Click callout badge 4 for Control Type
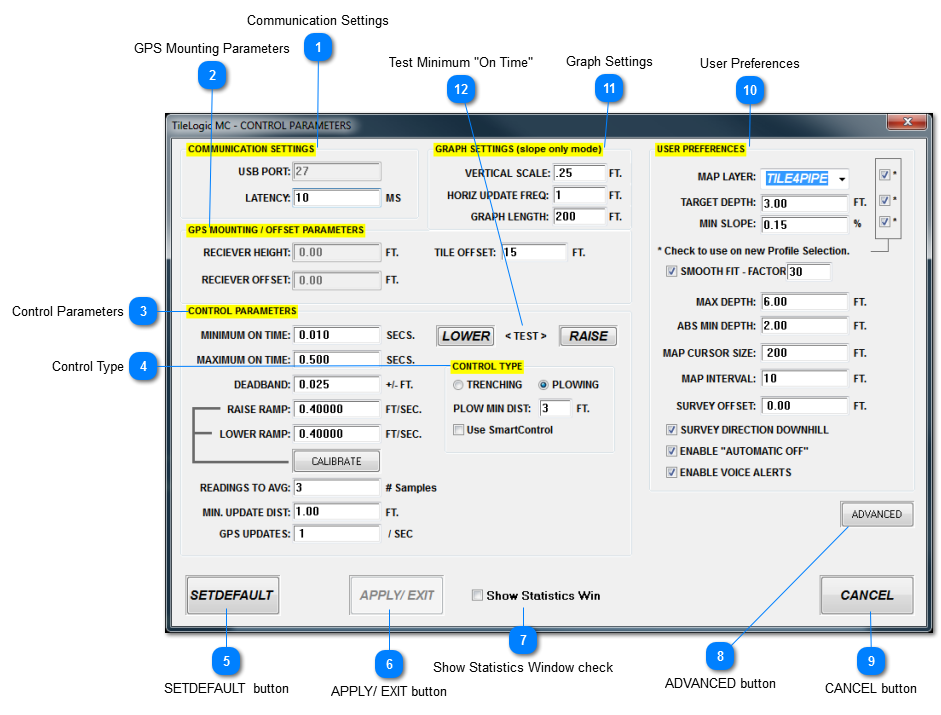This screenshot has height=715, width=941. tap(143, 367)
